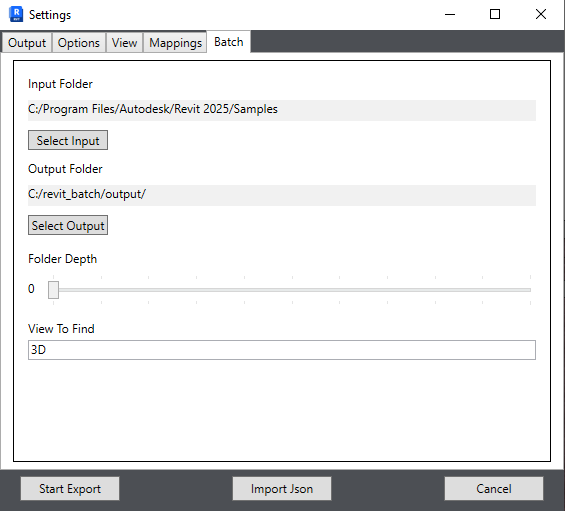Click the middle of Folder Depth slider track
565x511 pixels.
292,290
